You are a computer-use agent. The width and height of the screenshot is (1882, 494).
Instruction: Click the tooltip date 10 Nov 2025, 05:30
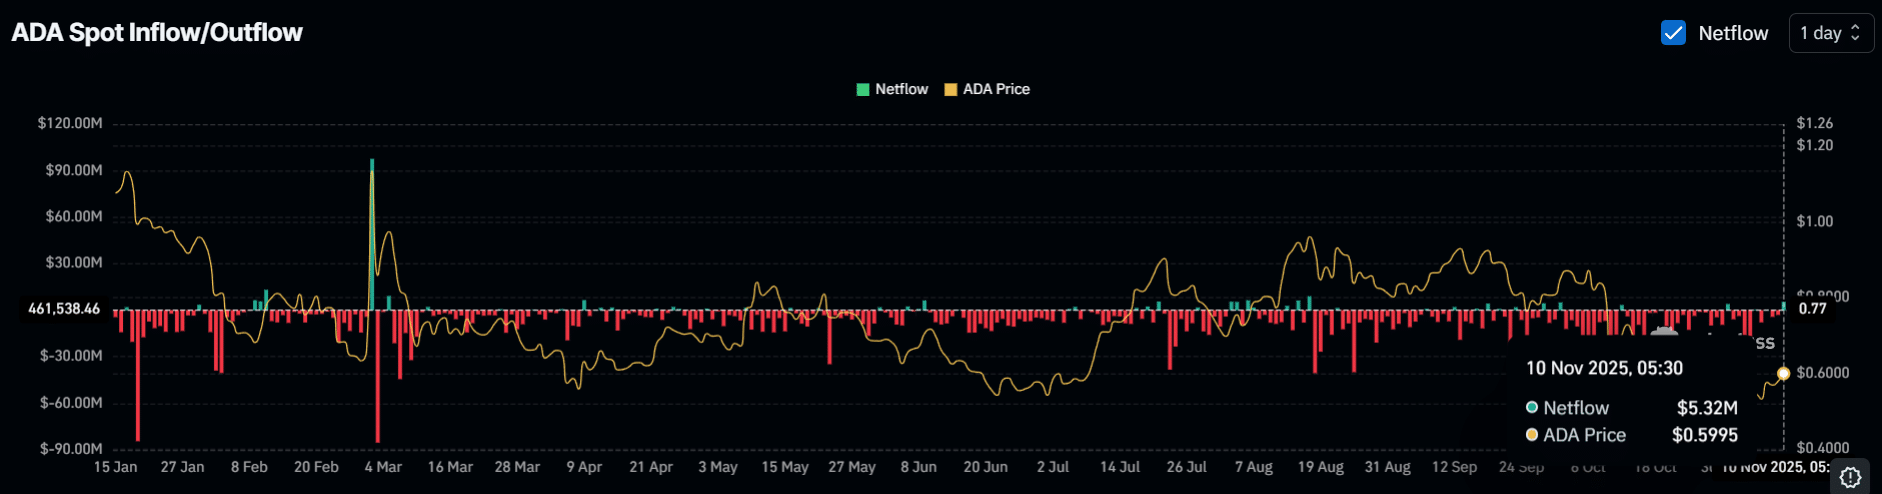pyautogui.click(x=1604, y=368)
